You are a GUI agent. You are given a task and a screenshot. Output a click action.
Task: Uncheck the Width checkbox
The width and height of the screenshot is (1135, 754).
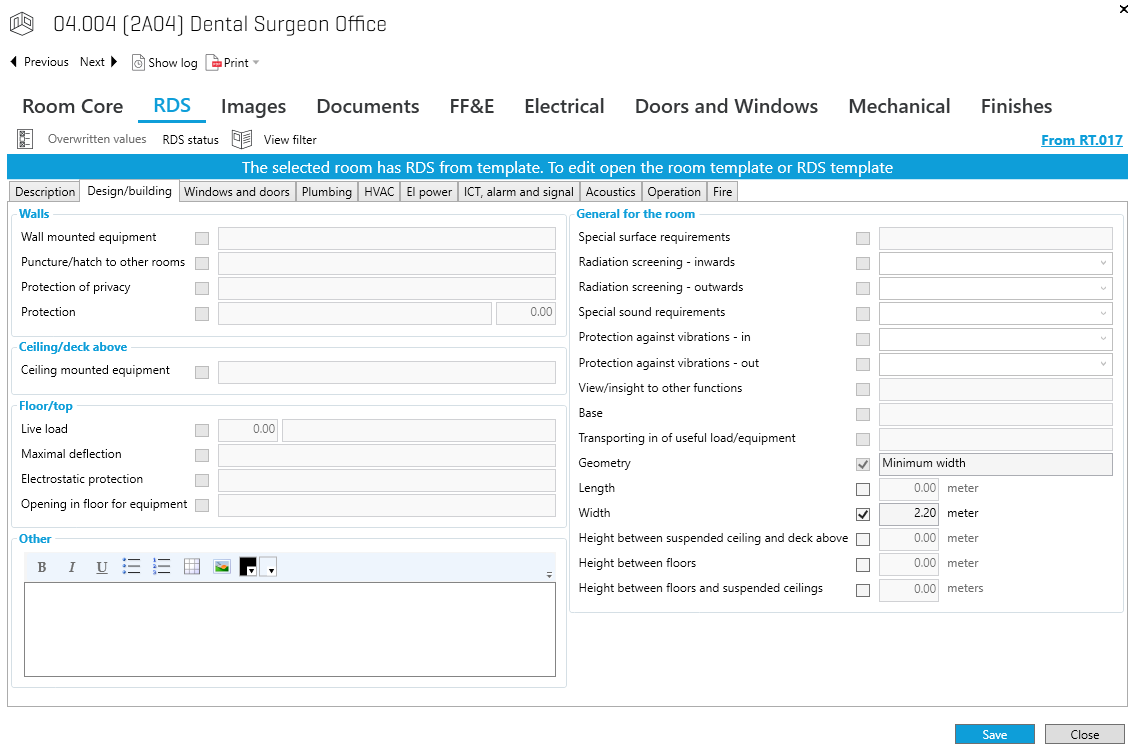[x=863, y=514]
